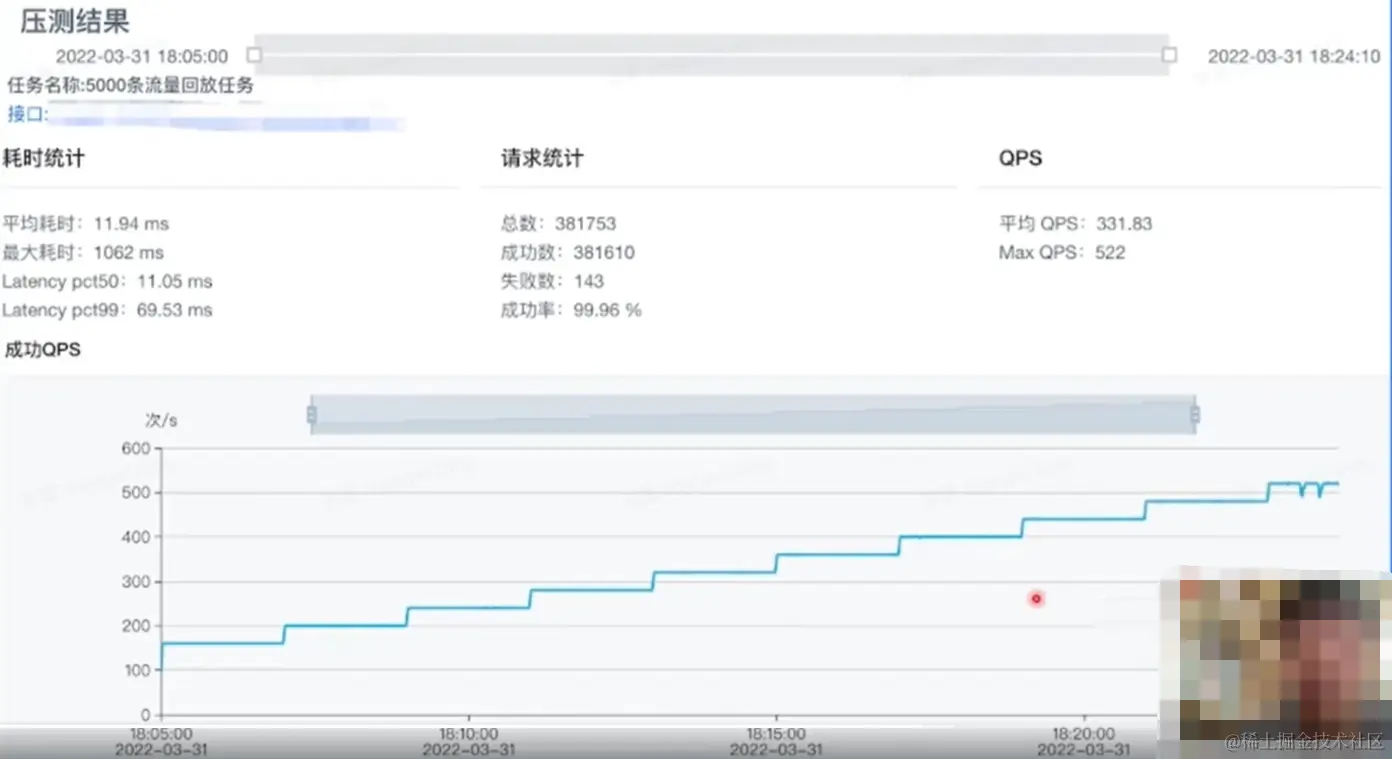
Task: Click the 接口 link label
Action: click(28, 114)
